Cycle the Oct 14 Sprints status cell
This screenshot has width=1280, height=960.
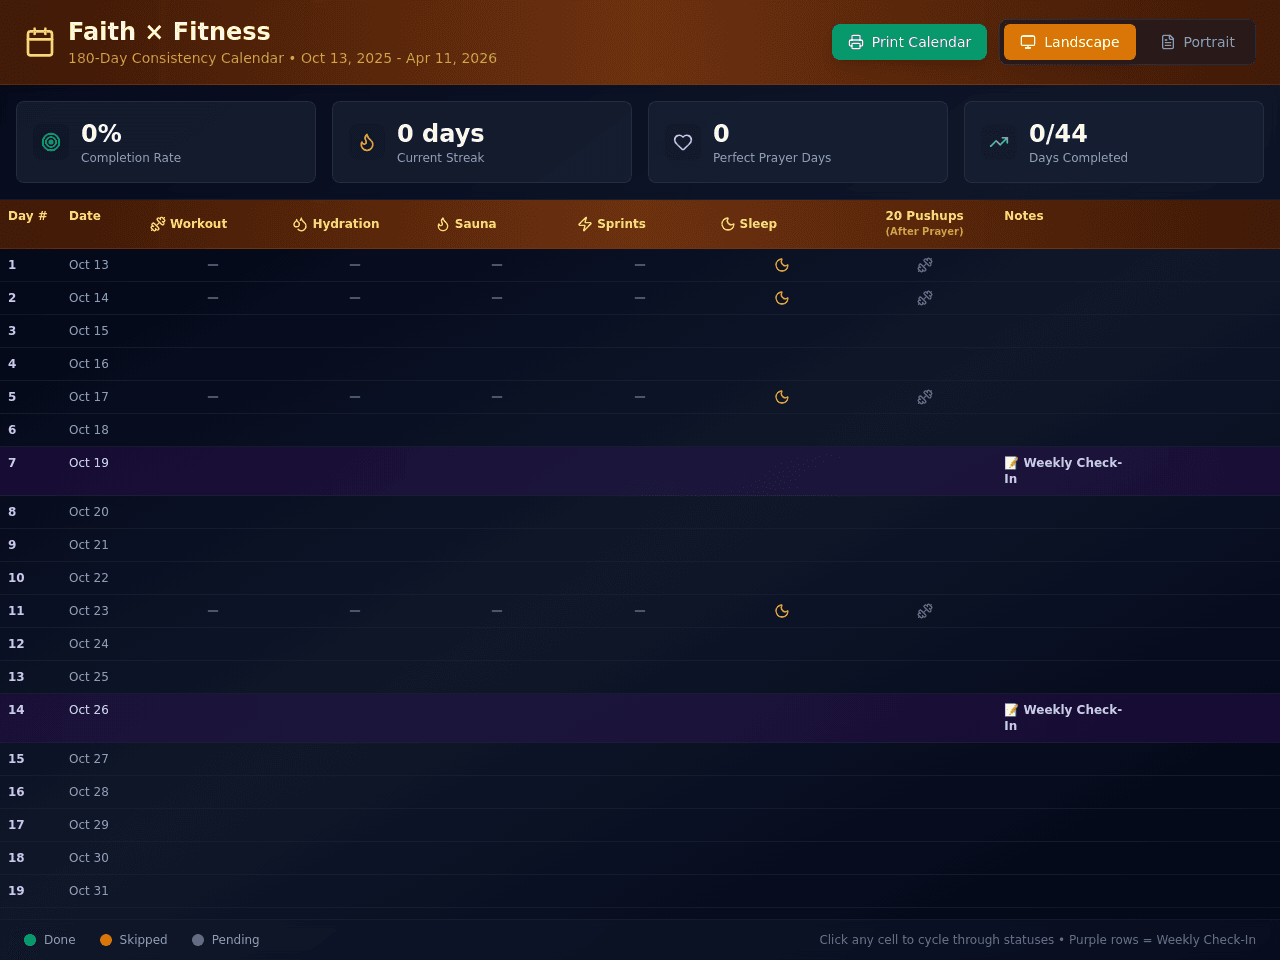(x=640, y=298)
